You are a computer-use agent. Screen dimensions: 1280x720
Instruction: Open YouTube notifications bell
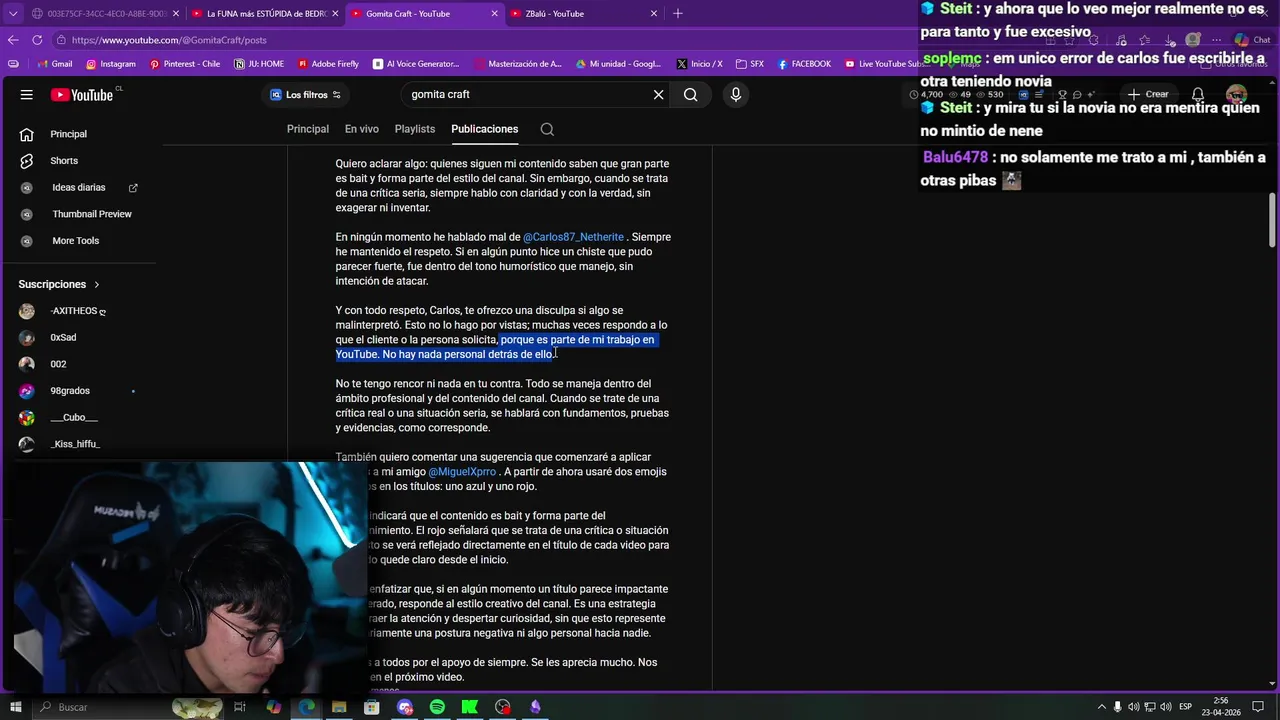(1197, 94)
